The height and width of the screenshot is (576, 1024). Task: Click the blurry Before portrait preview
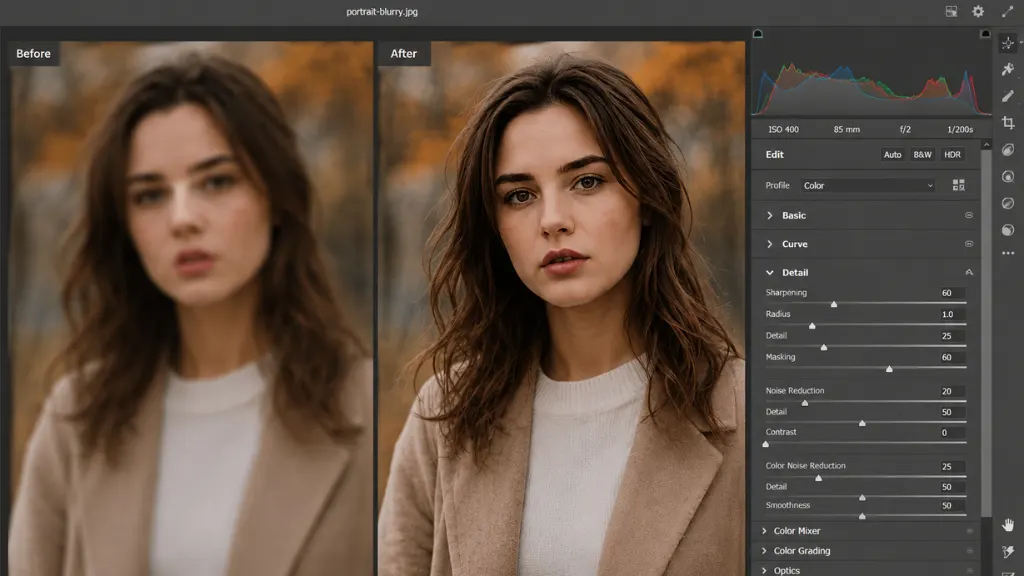tap(191, 308)
